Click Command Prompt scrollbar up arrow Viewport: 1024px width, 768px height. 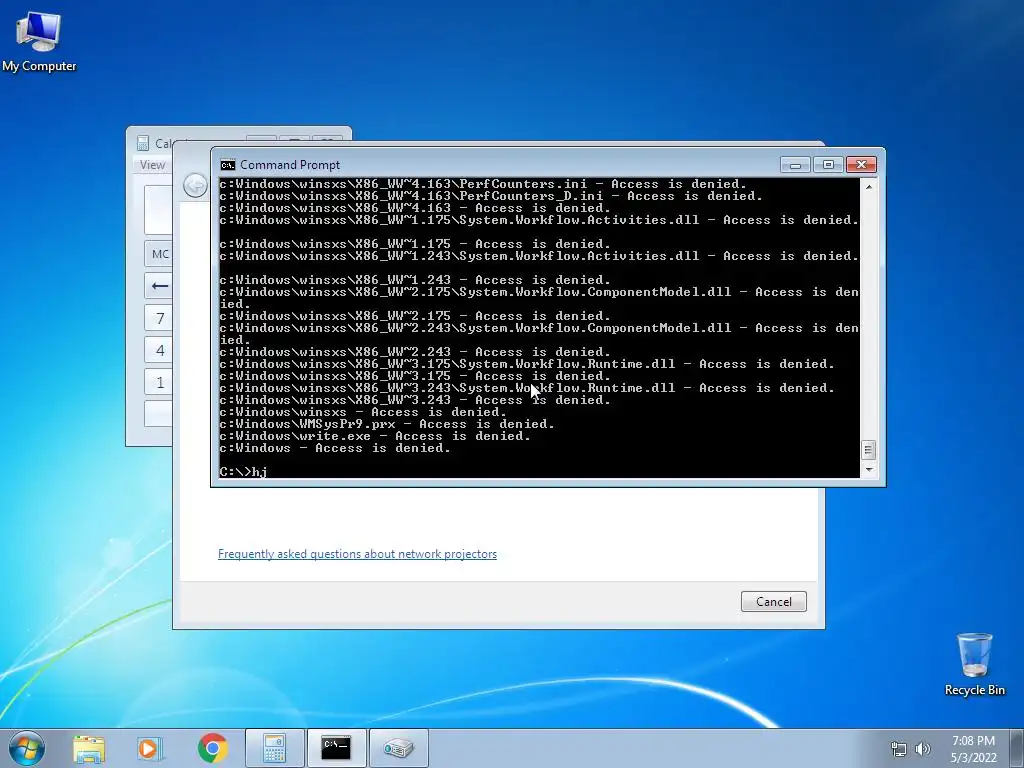click(x=869, y=187)
